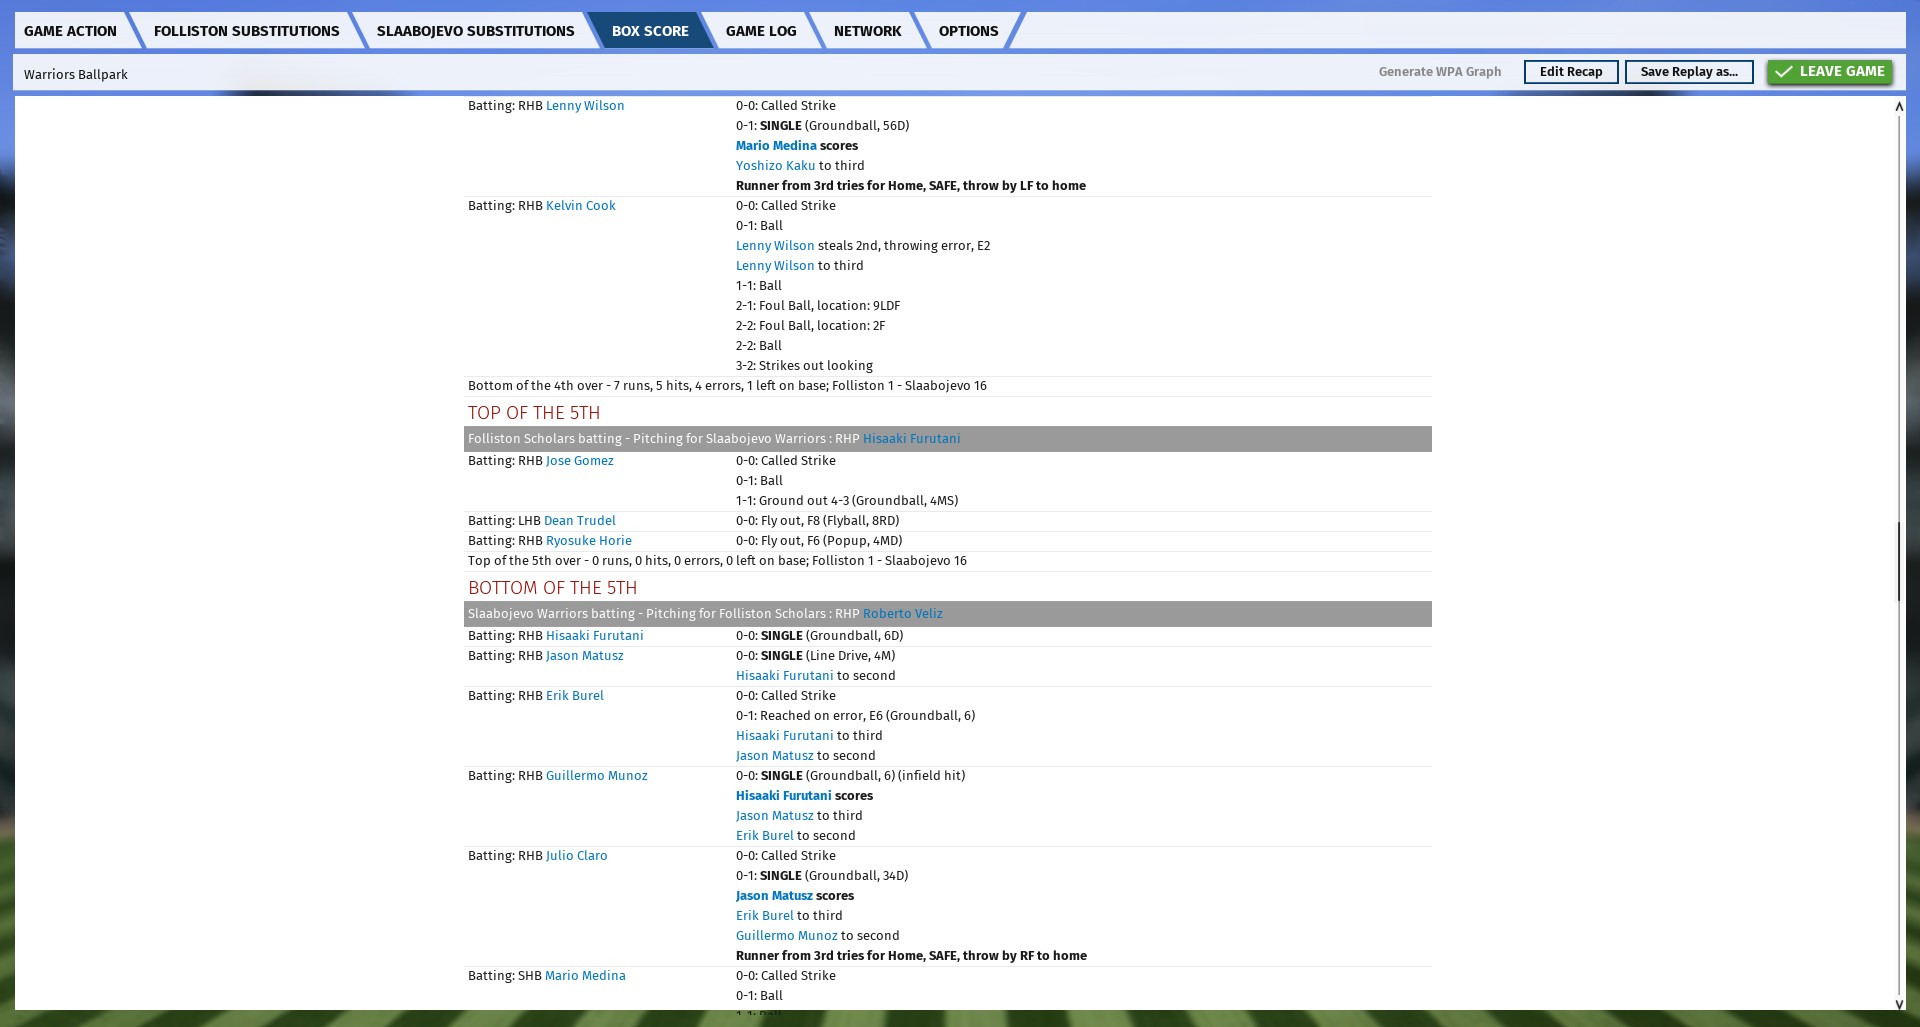Open Kelvin Cook's player page
This screenshot has width=1920, height=1027.
tap(580, 206)
